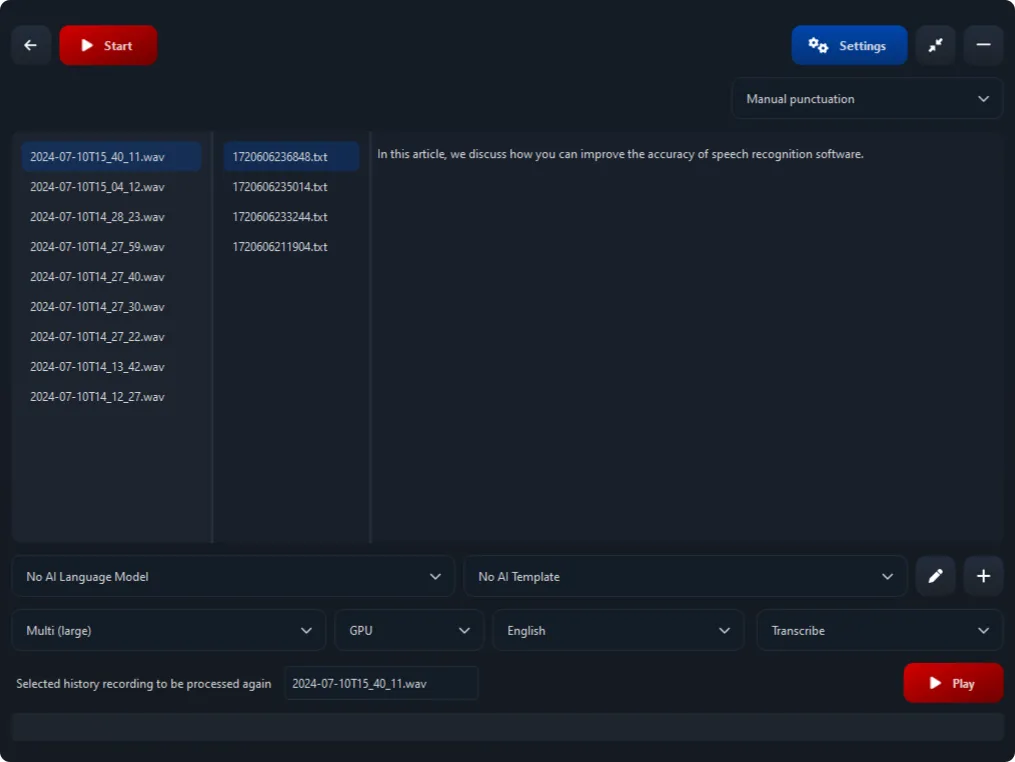Open transcript 1720606211904.txt
This screenshot has width=1015, height=762.
click(x=291, y=247)
